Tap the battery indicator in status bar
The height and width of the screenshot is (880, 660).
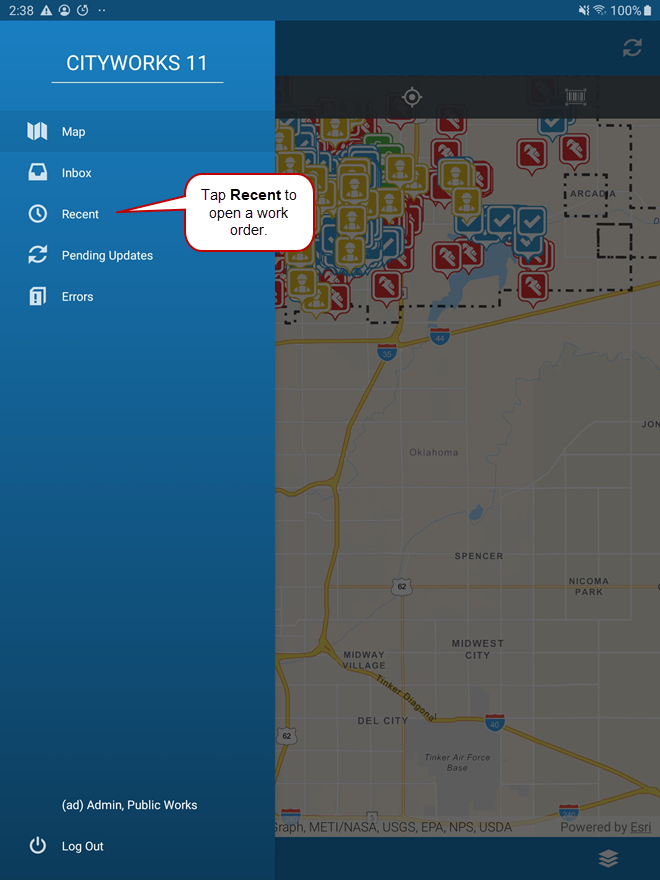[x=647, y=10]
